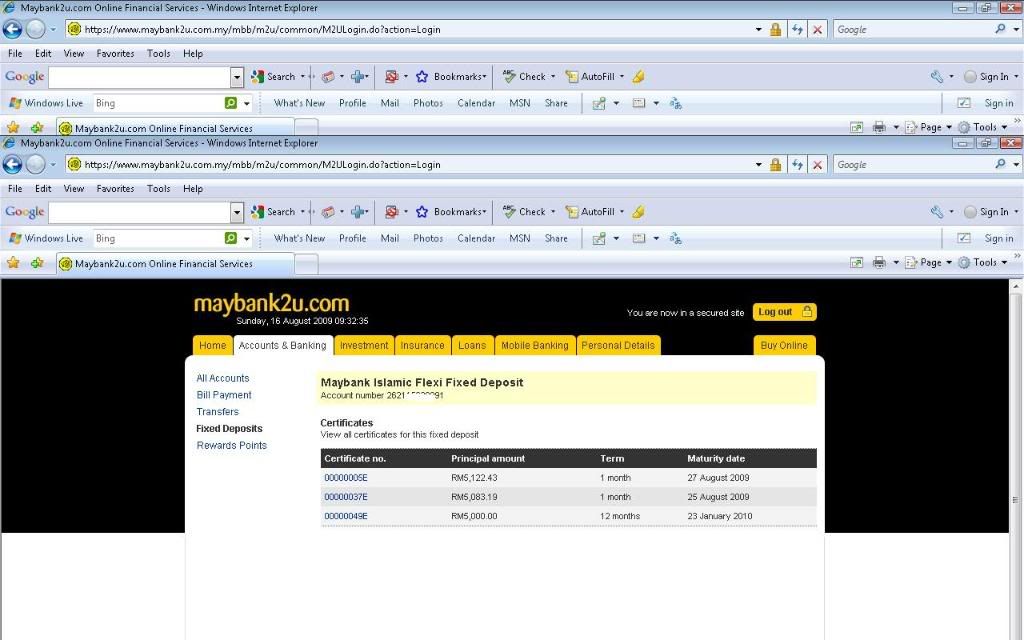Viewport: 1024px width, 640px height.
Task: Open the All Accounts sidebar link
Action: tap(223, 378)
